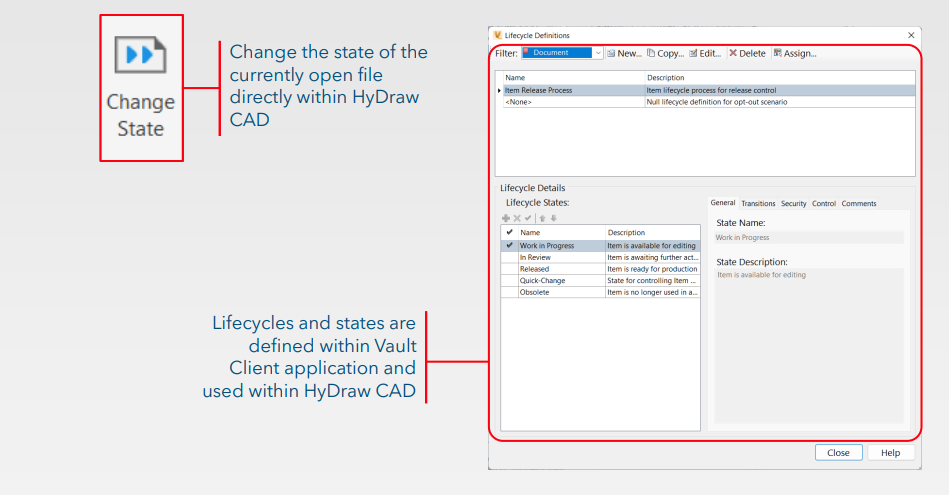Click 'Item is no longer used in a...' cell
The height and width of the screenshot is (495, 949).
652,292
